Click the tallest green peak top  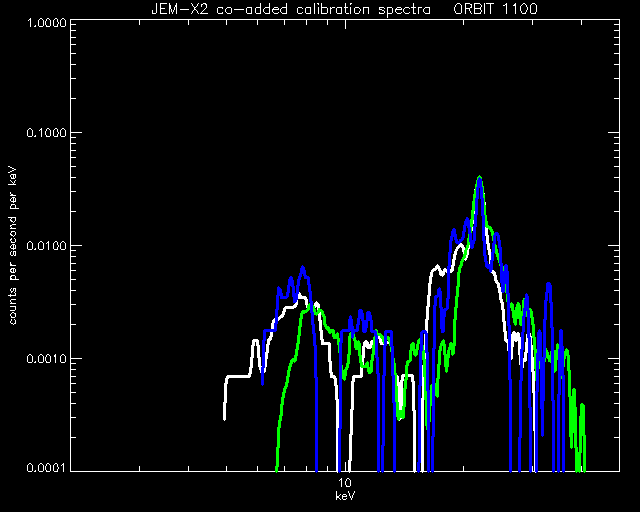coord(480,177)
